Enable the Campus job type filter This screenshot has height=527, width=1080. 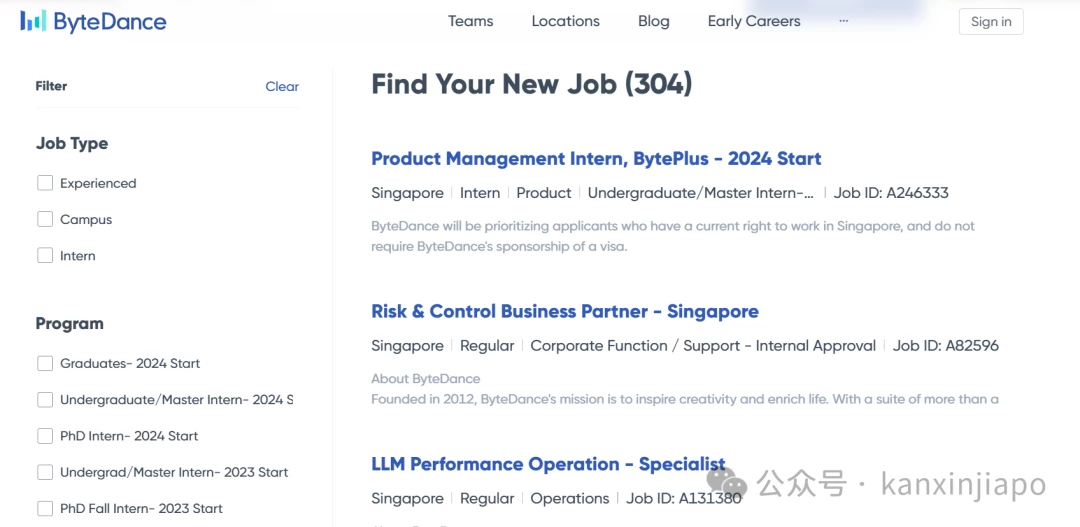point(45,219)
